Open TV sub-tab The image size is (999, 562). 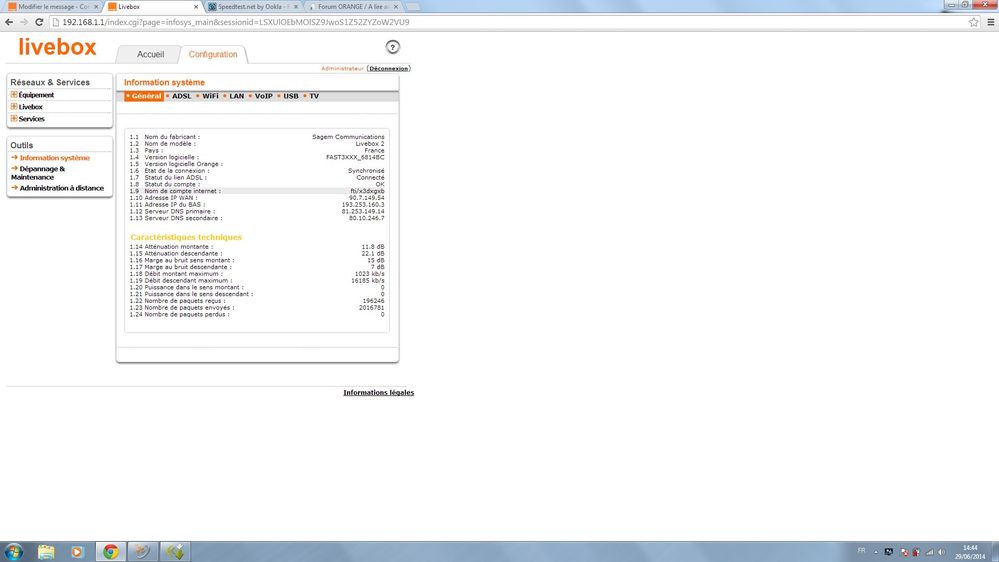coord(314,96)
